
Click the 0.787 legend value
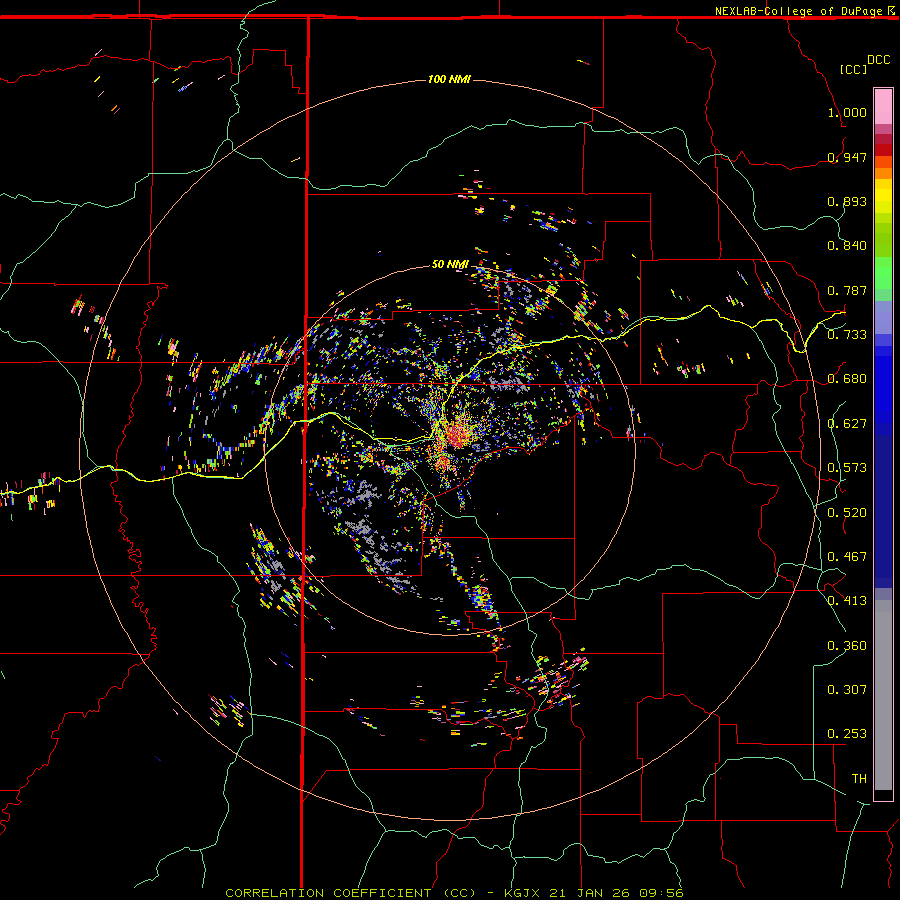(847, 290)
